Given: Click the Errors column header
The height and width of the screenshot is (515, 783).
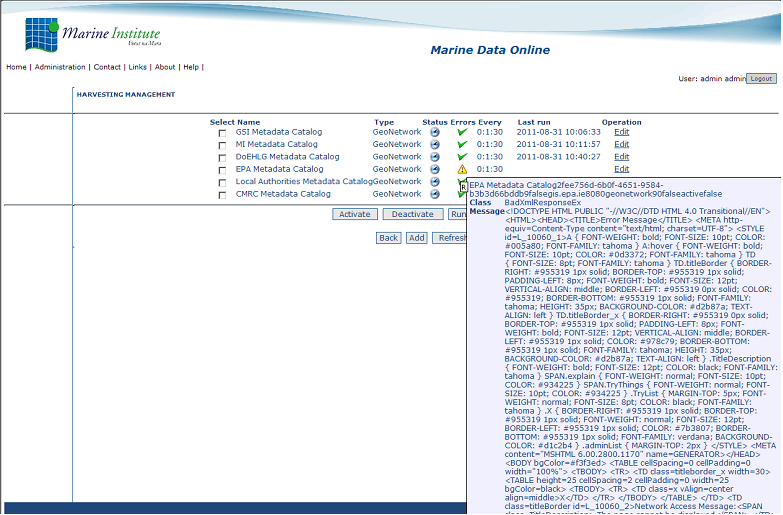Looking at the screenshot, I should [463, 122].
